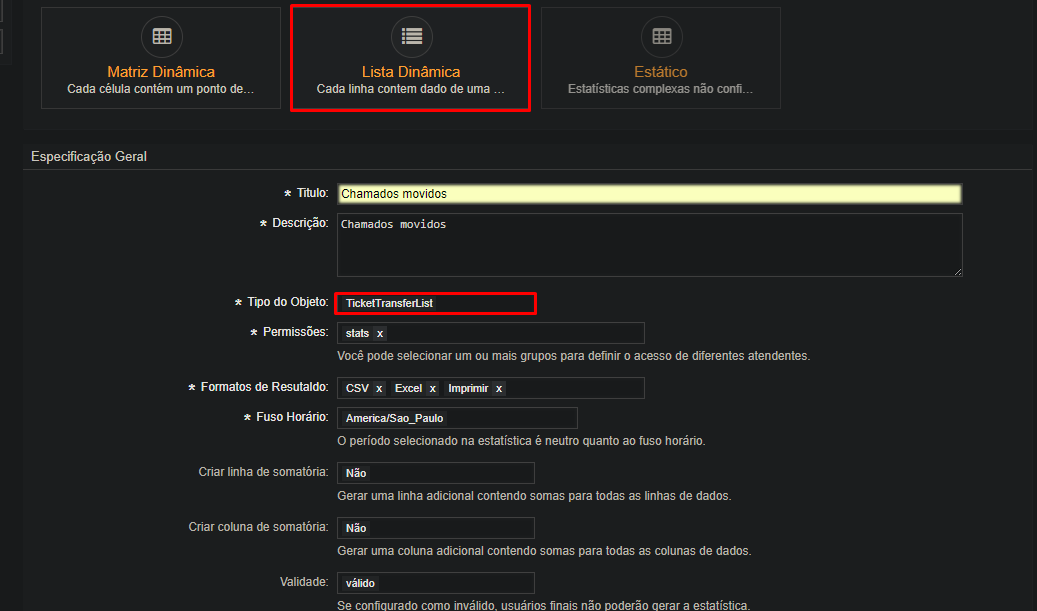The image size is (1037, 611).
Task: Click the Criar linha de somatória label
Action: 263,471
